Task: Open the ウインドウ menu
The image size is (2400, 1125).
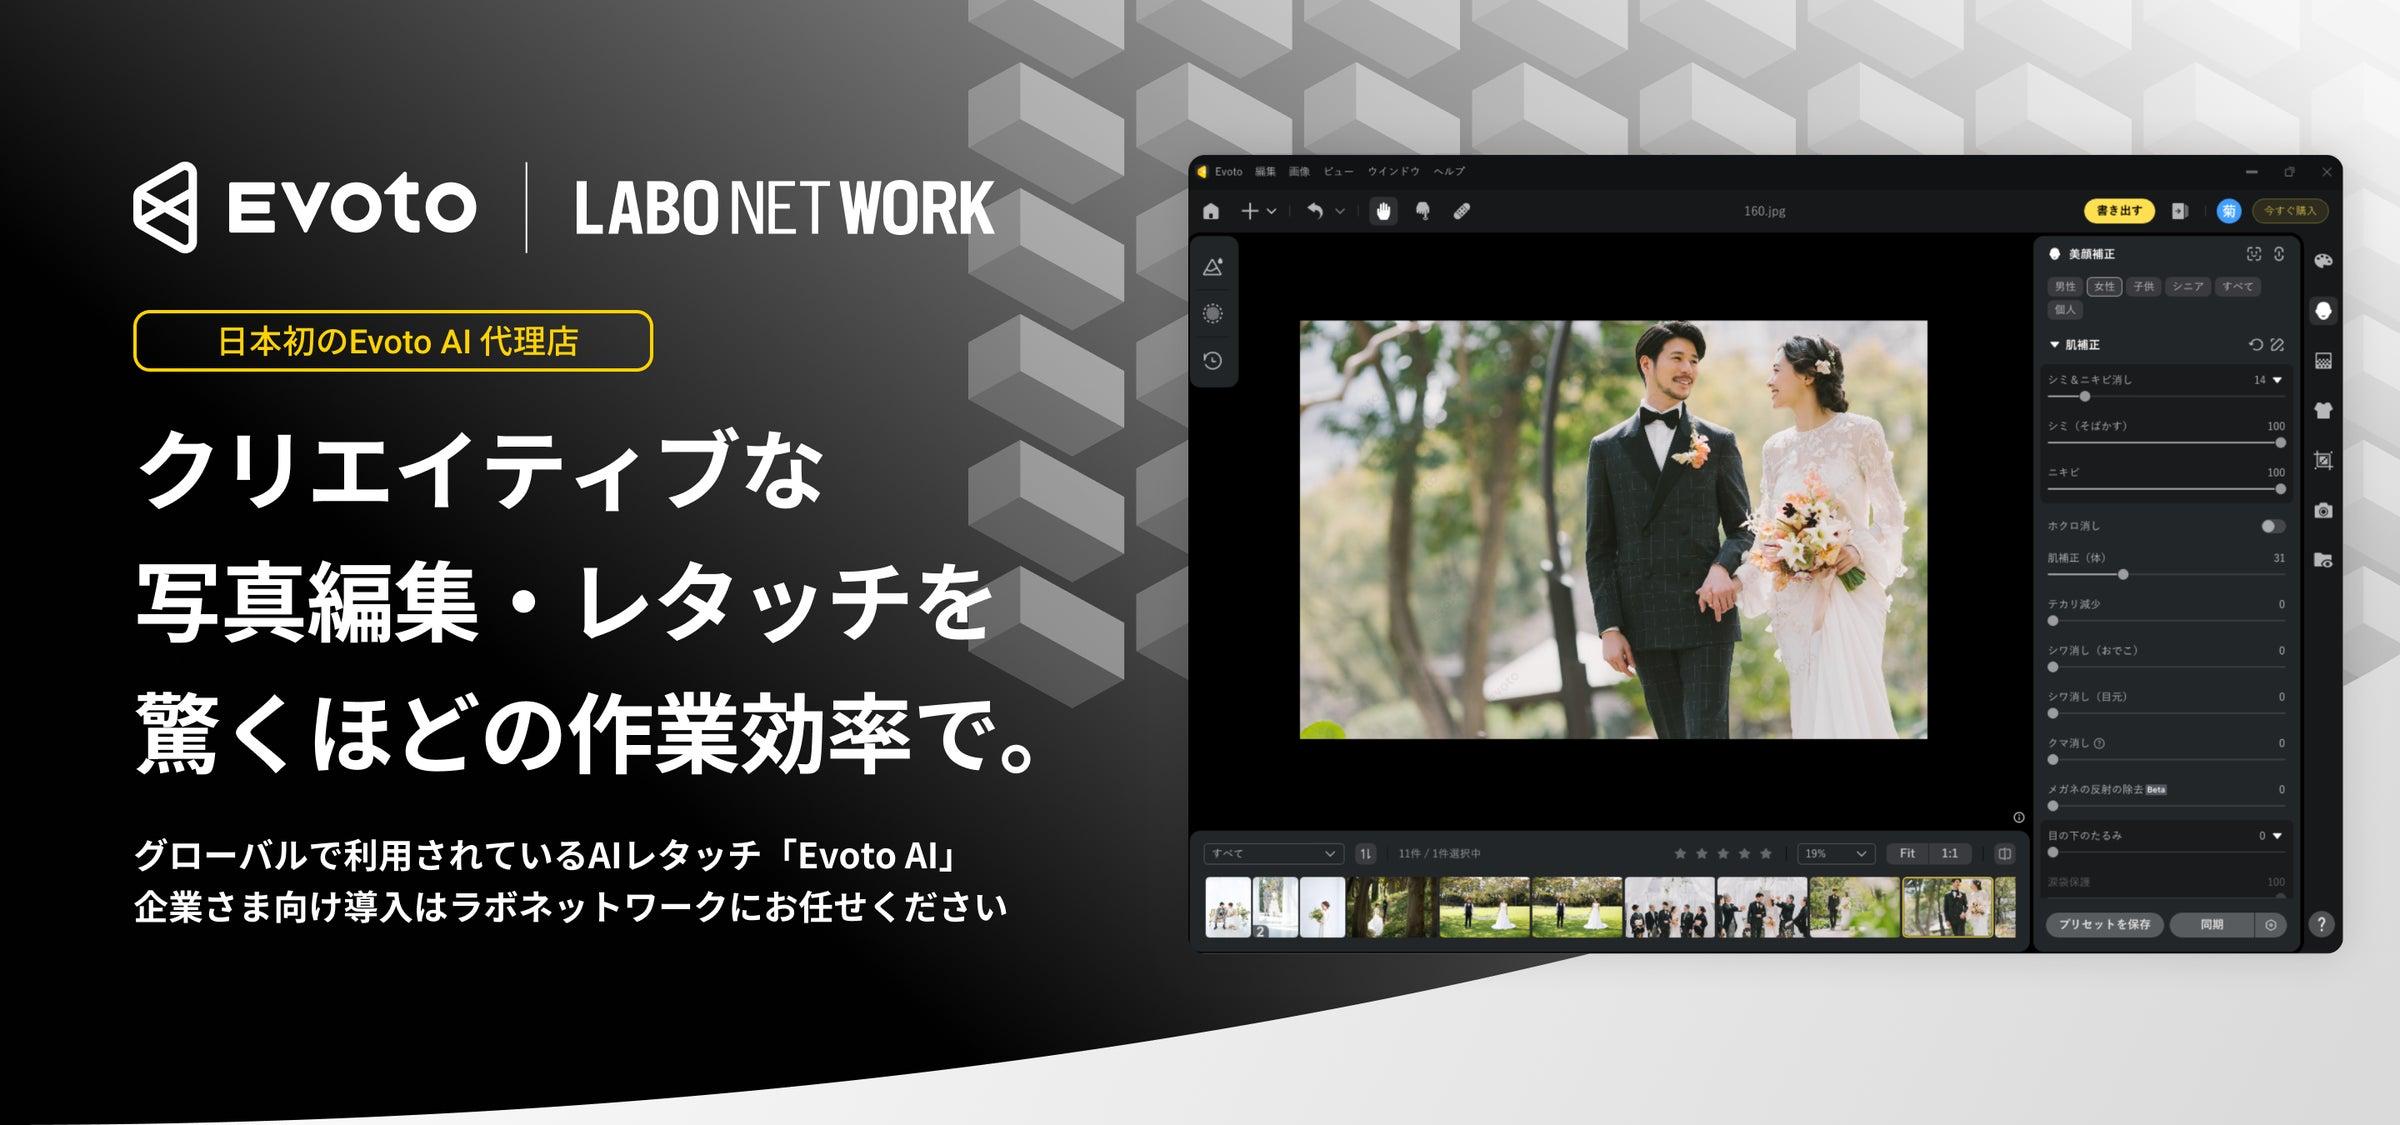Action: tap(1394, 172)
